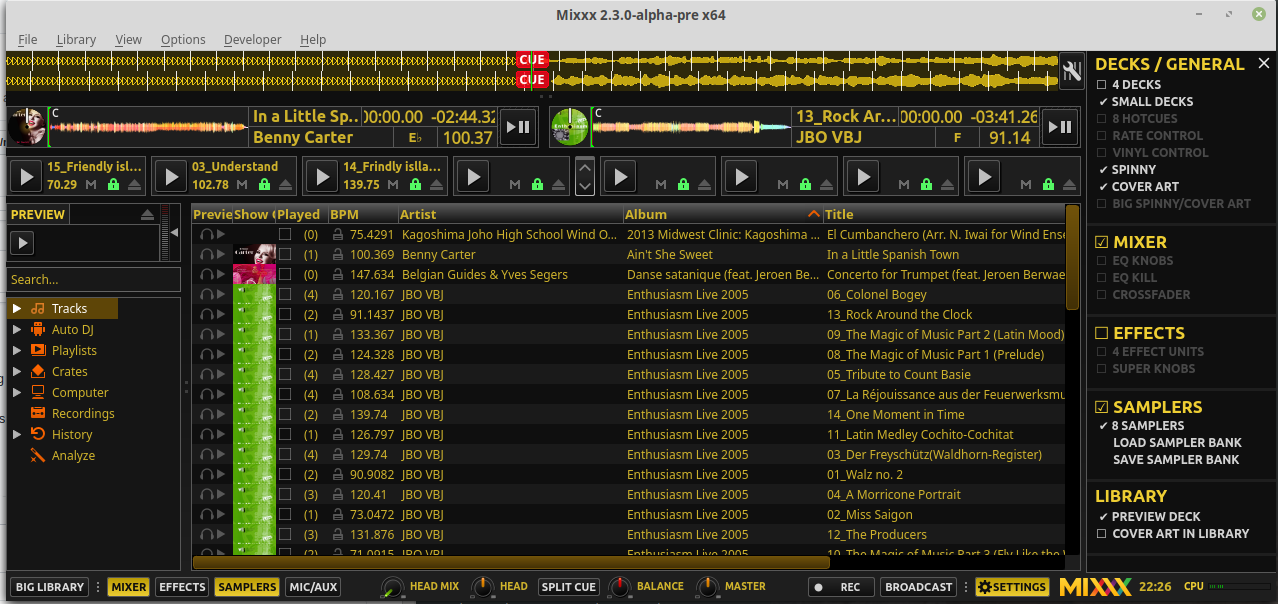Expand the Crates tree item
This screenshot has width=1278, height=604.
point(17,372)
